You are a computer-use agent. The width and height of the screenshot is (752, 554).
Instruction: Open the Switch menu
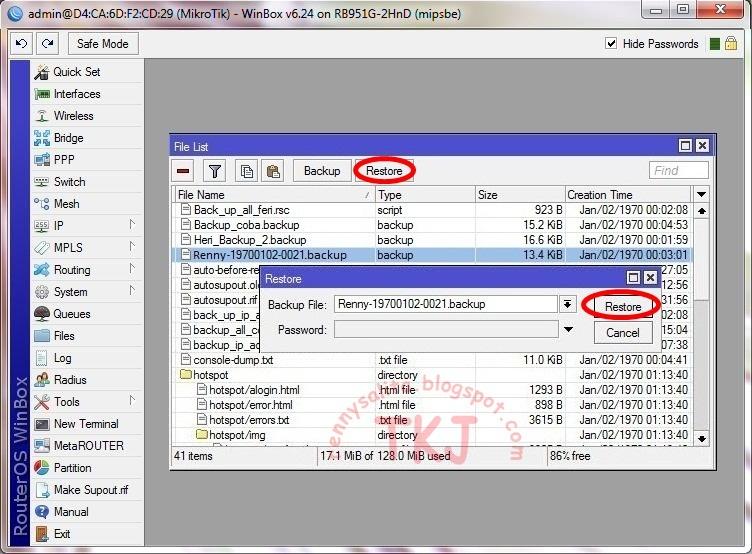click(x=70, y=182)
